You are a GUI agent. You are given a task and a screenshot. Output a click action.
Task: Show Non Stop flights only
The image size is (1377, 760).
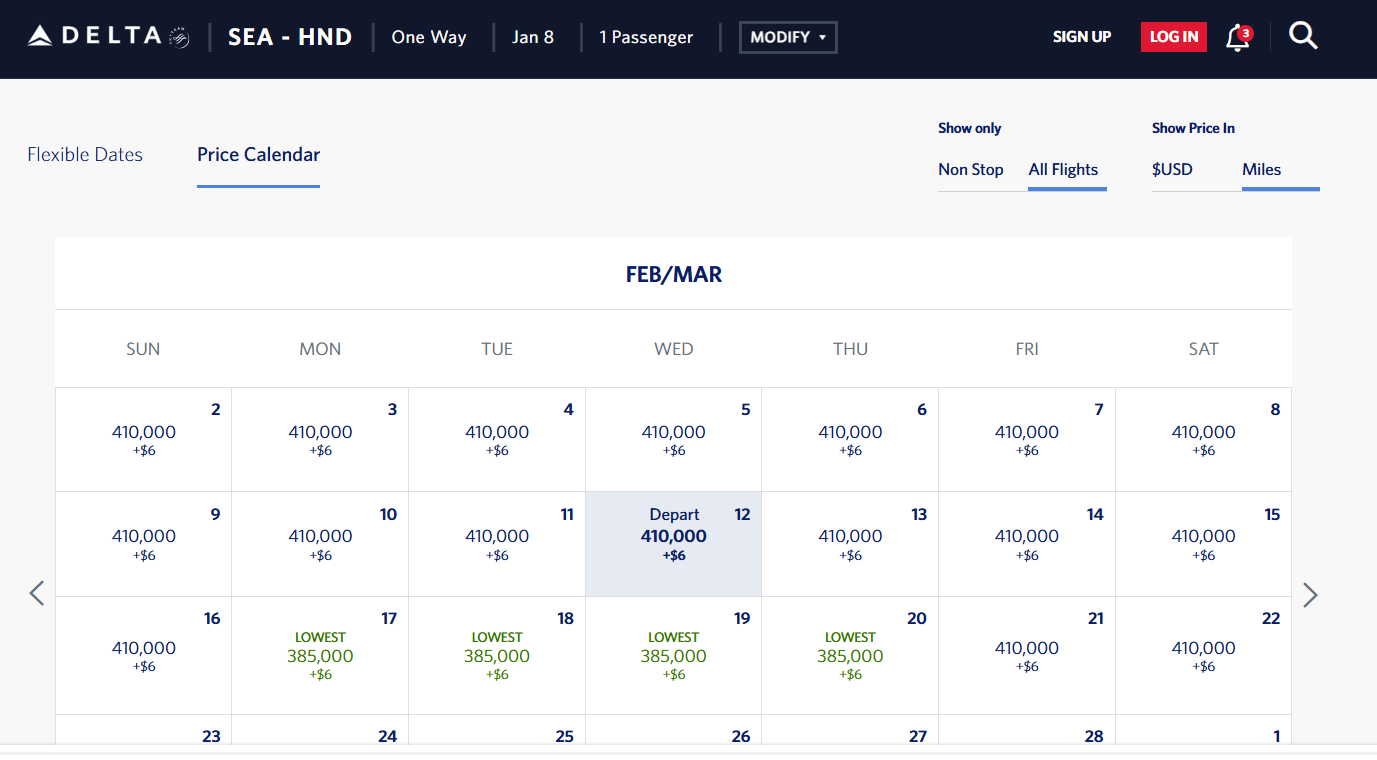tap(970, 170)
